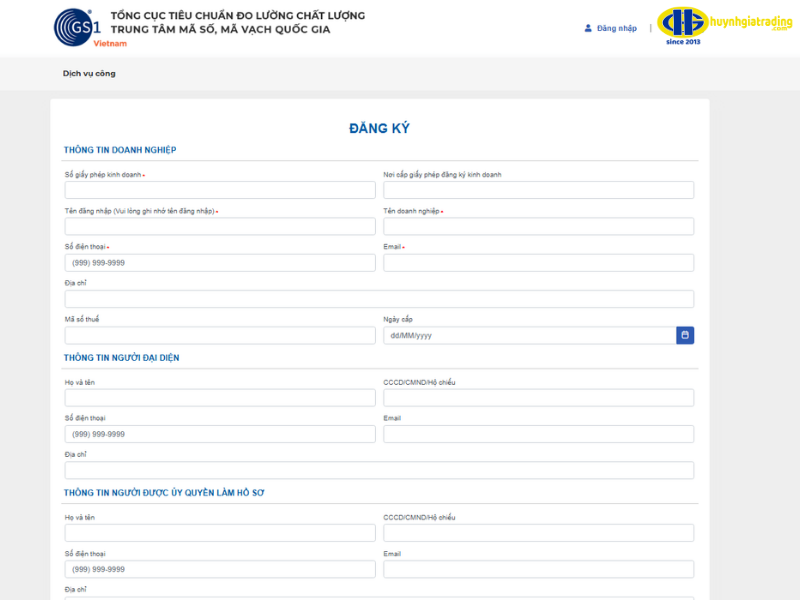Click the authorized person's Họ và tên field
The width and height of the screenshot is (800, 600).
coord(220,533)
